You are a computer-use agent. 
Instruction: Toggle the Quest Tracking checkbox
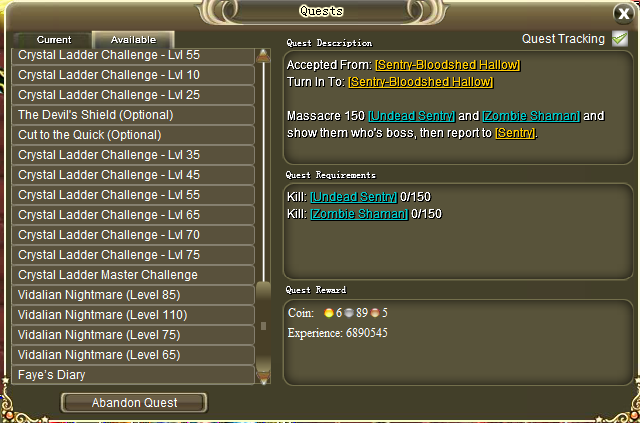[620, 39]
